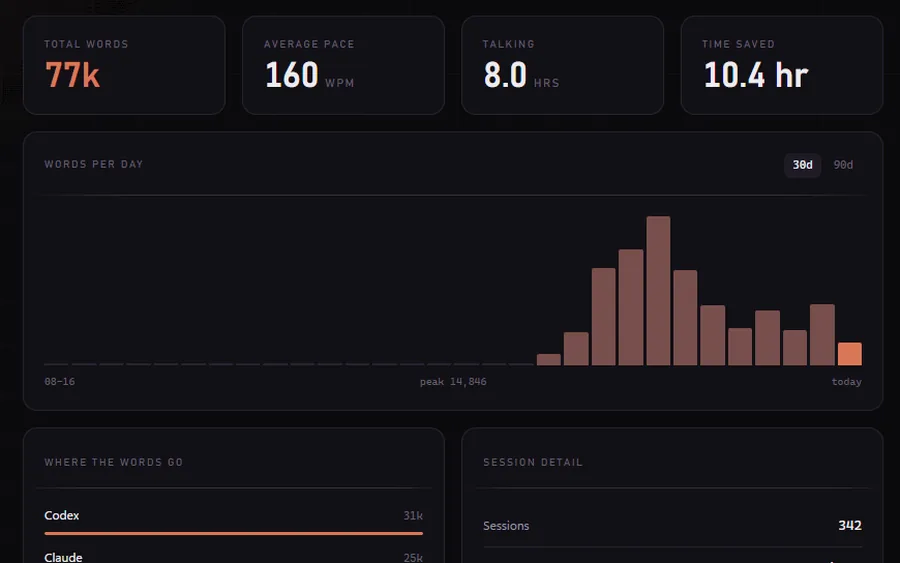Click the 08-16 start date label
This screenshot has width=900, height=563.
(60, 382)
